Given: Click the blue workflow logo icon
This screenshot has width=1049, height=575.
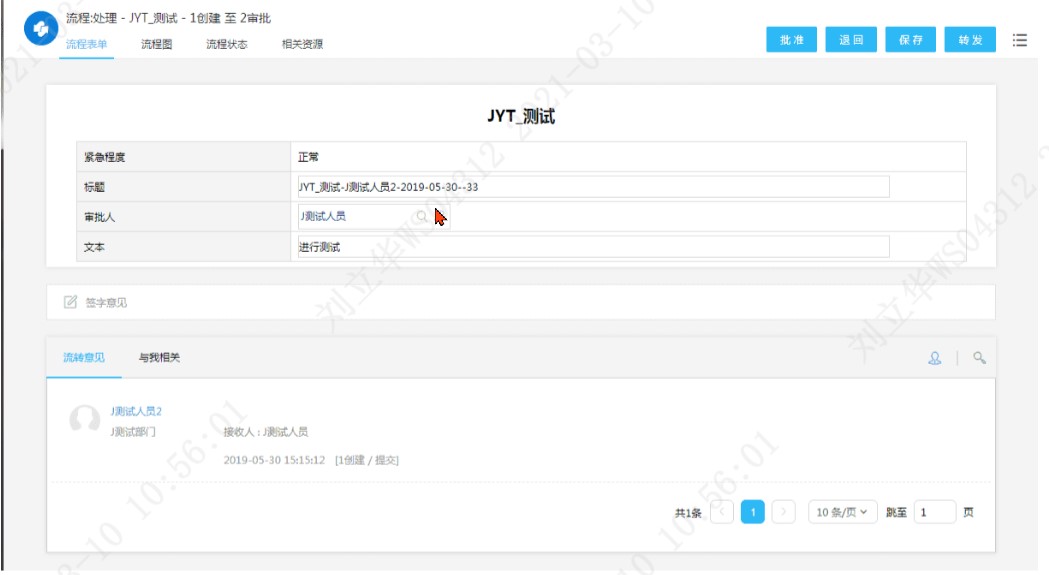Looking at the screenshot, I should 41,29.
